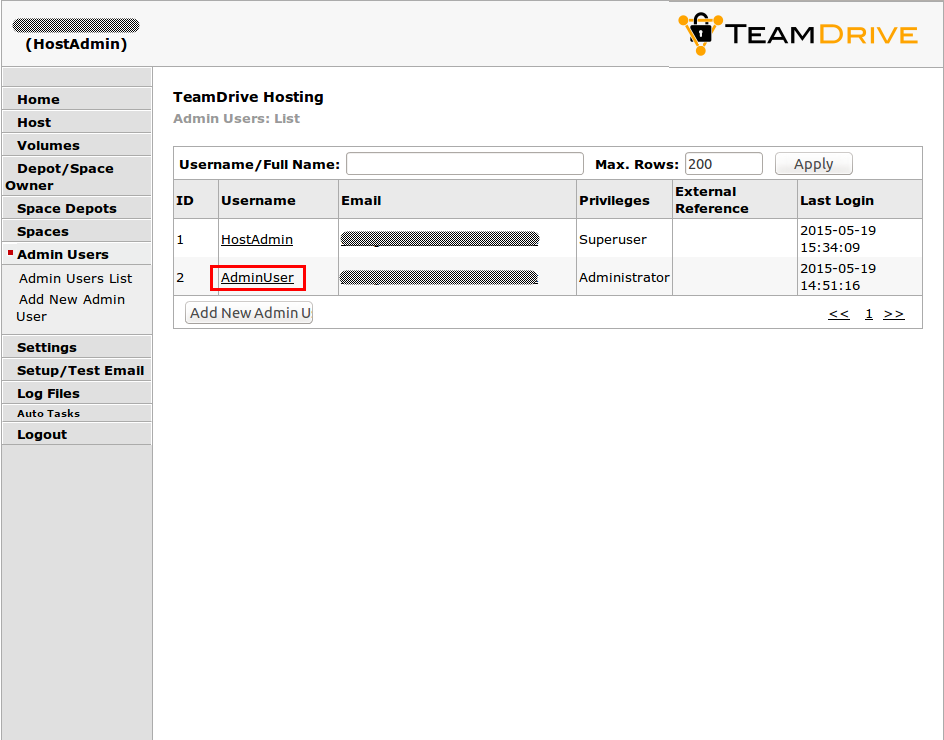This screenshot has height=740, width=944.
Task: Open Auto Tasks in sidebar
Action: click(48, 413)
